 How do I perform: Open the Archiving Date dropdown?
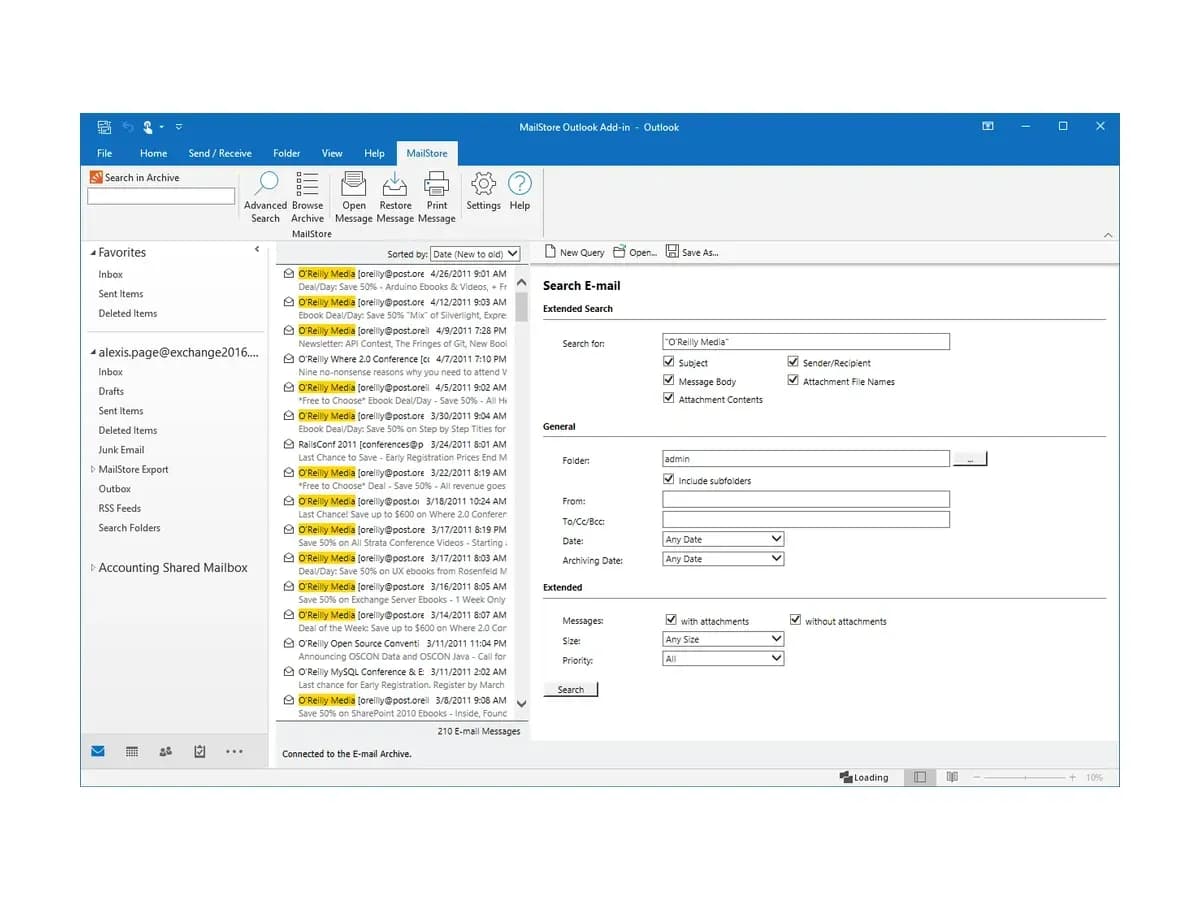point(723,559)
